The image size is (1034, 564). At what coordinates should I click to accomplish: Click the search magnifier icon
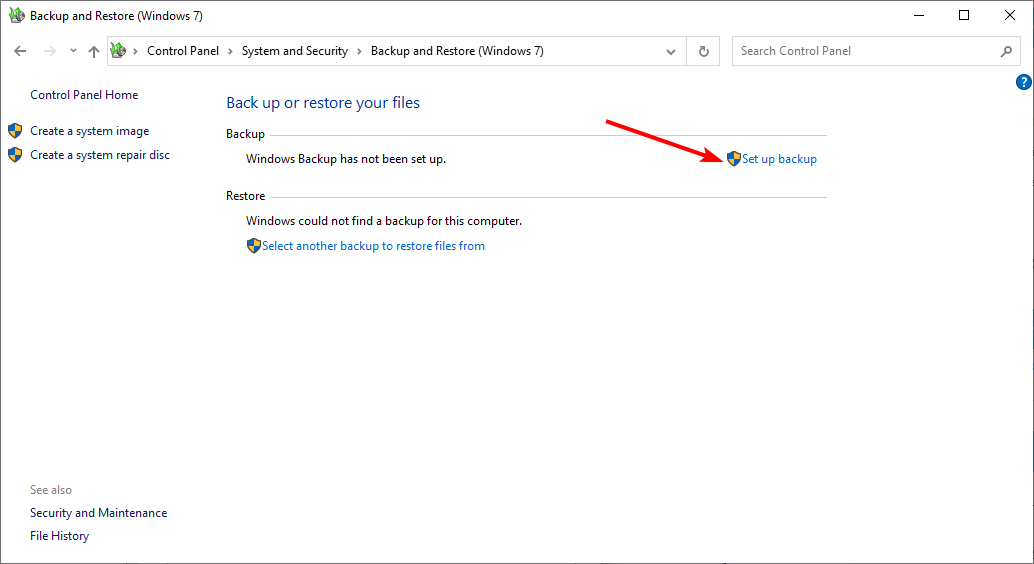[x=1006, y=51]
